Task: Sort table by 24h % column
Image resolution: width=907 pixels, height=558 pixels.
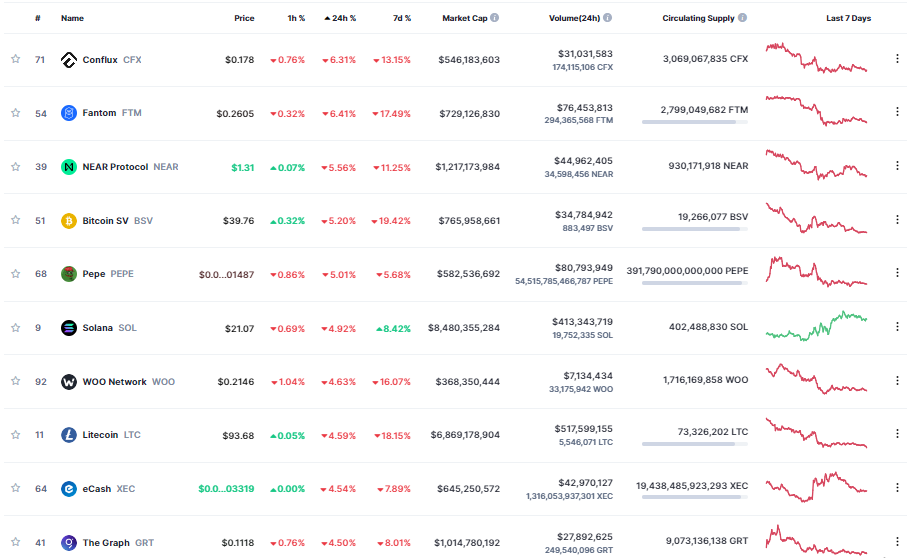Action: tap(339, 18)
